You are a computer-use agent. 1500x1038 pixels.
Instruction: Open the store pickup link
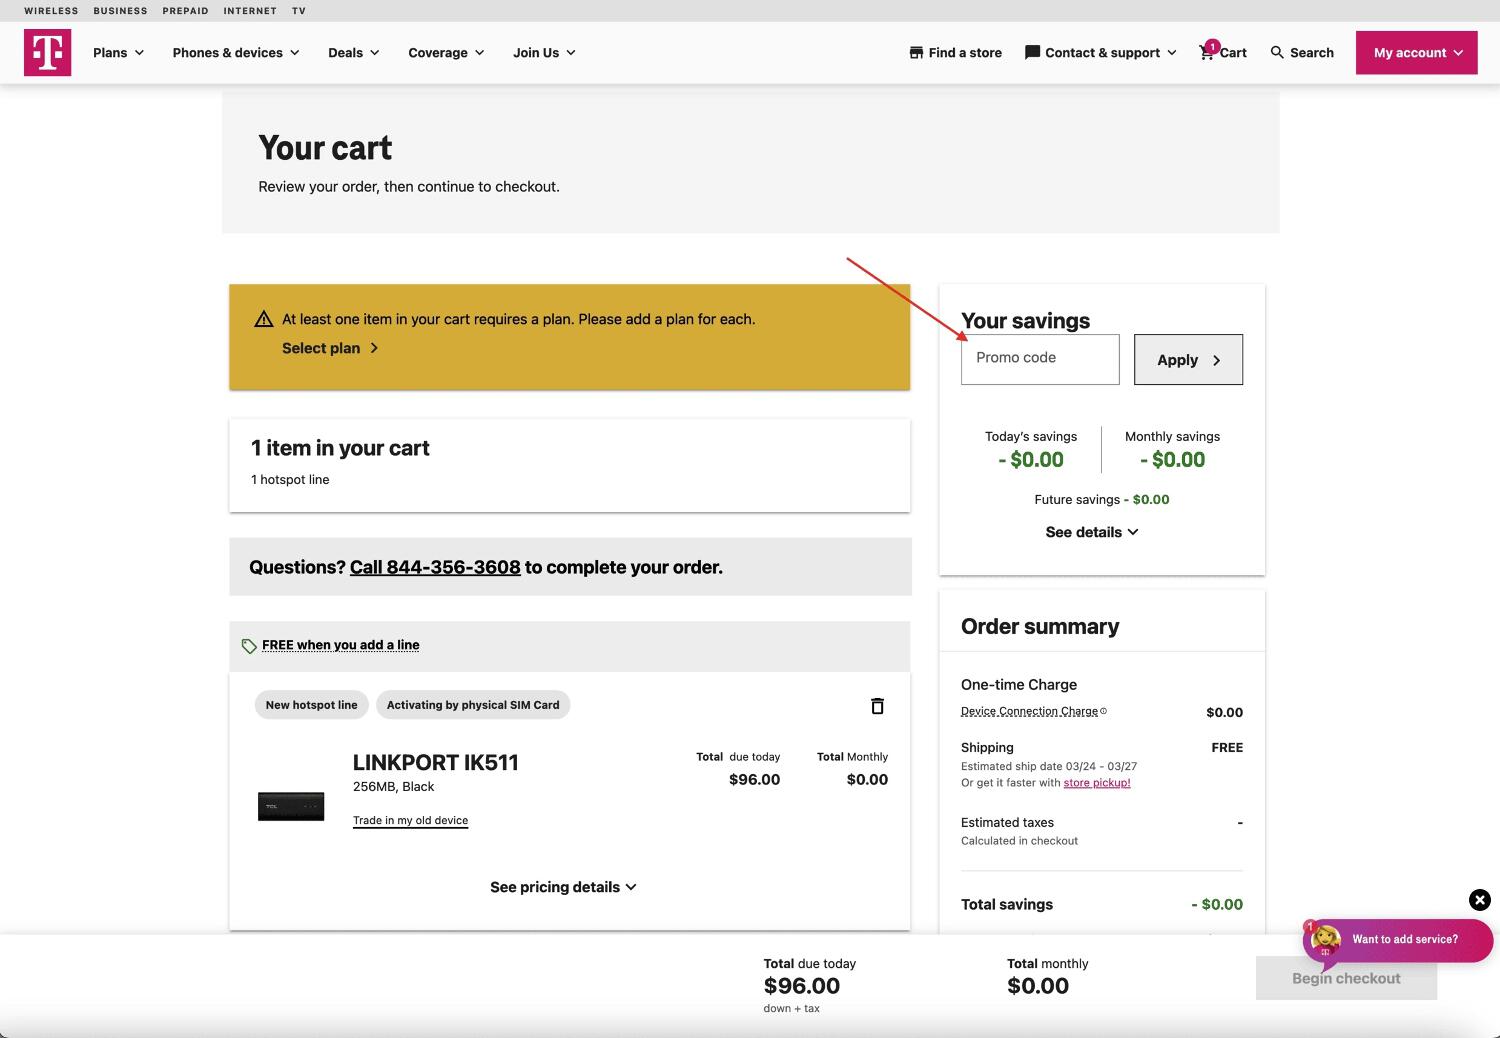(x=1097, y=783)
